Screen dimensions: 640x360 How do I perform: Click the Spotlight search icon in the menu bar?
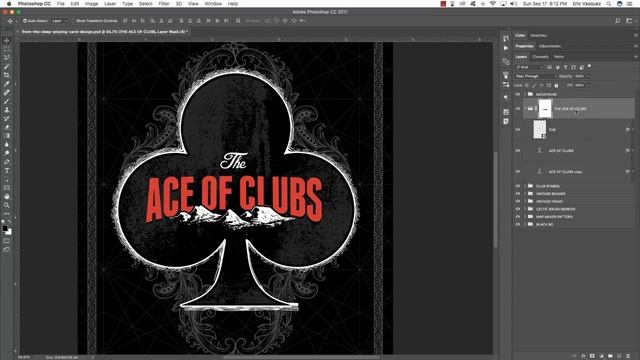(x=609, y=4)
